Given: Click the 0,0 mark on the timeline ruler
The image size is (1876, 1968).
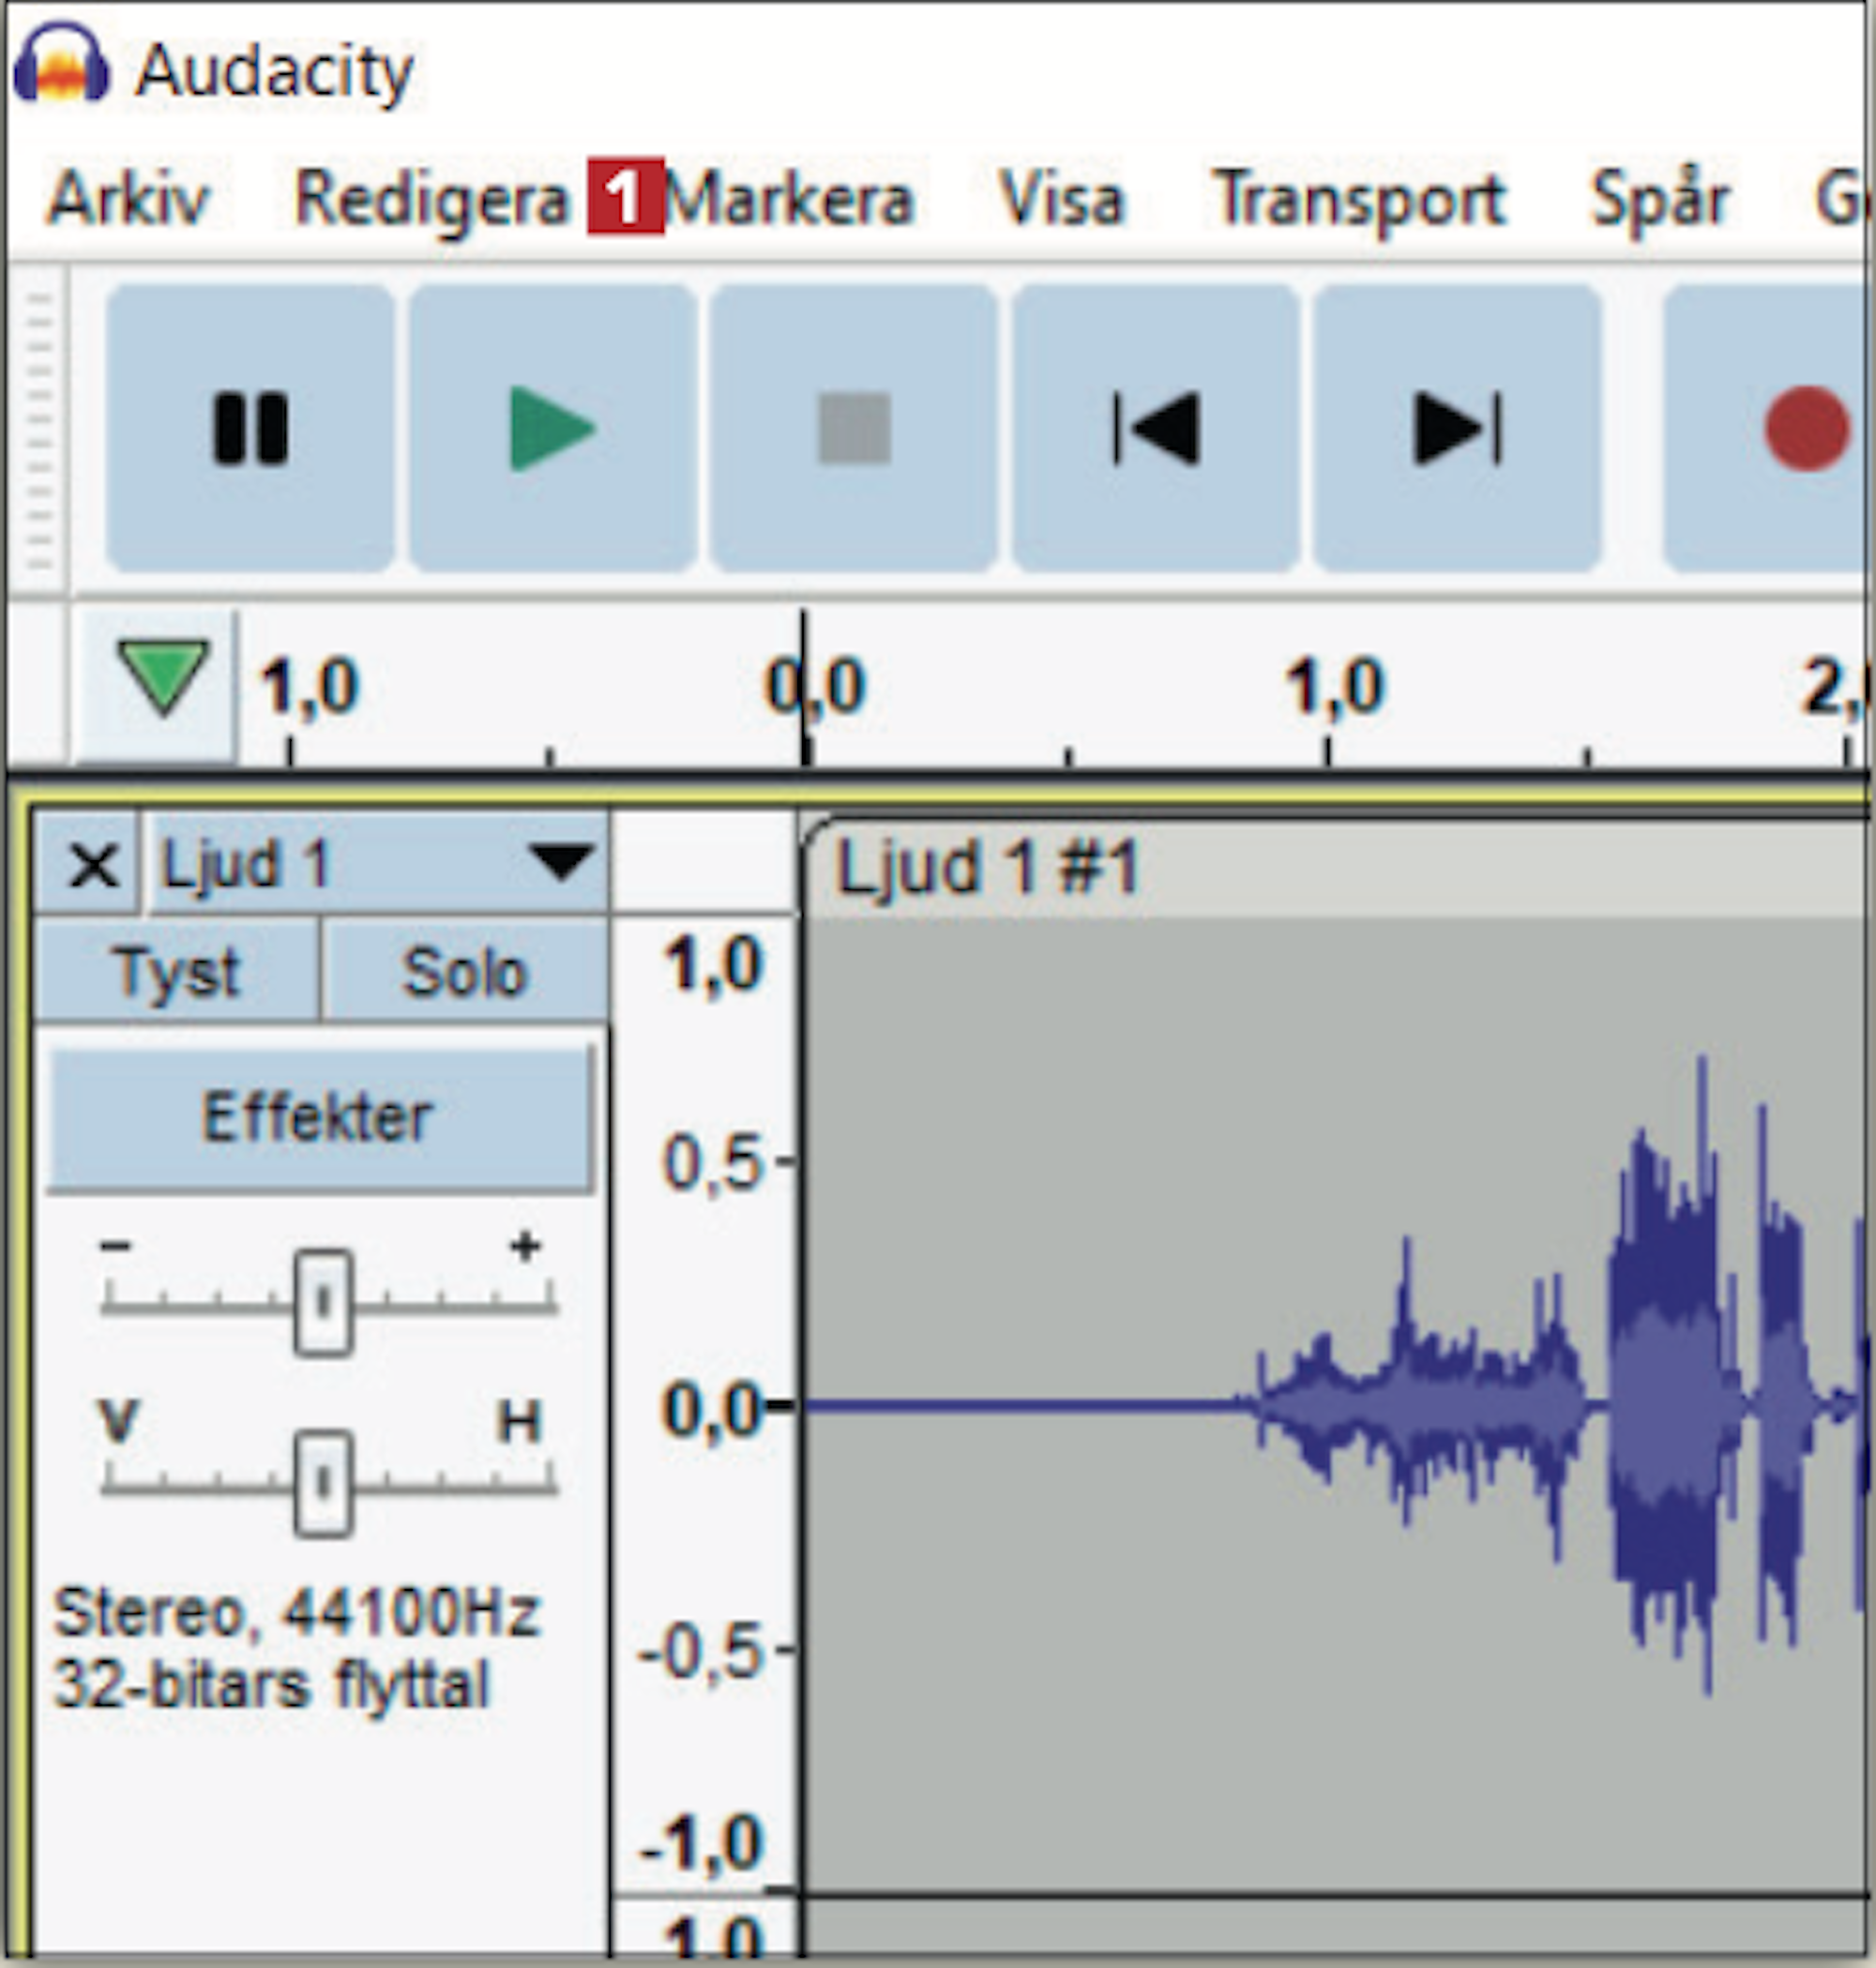Looking at the screenshot, I should [x=815, y=687].
